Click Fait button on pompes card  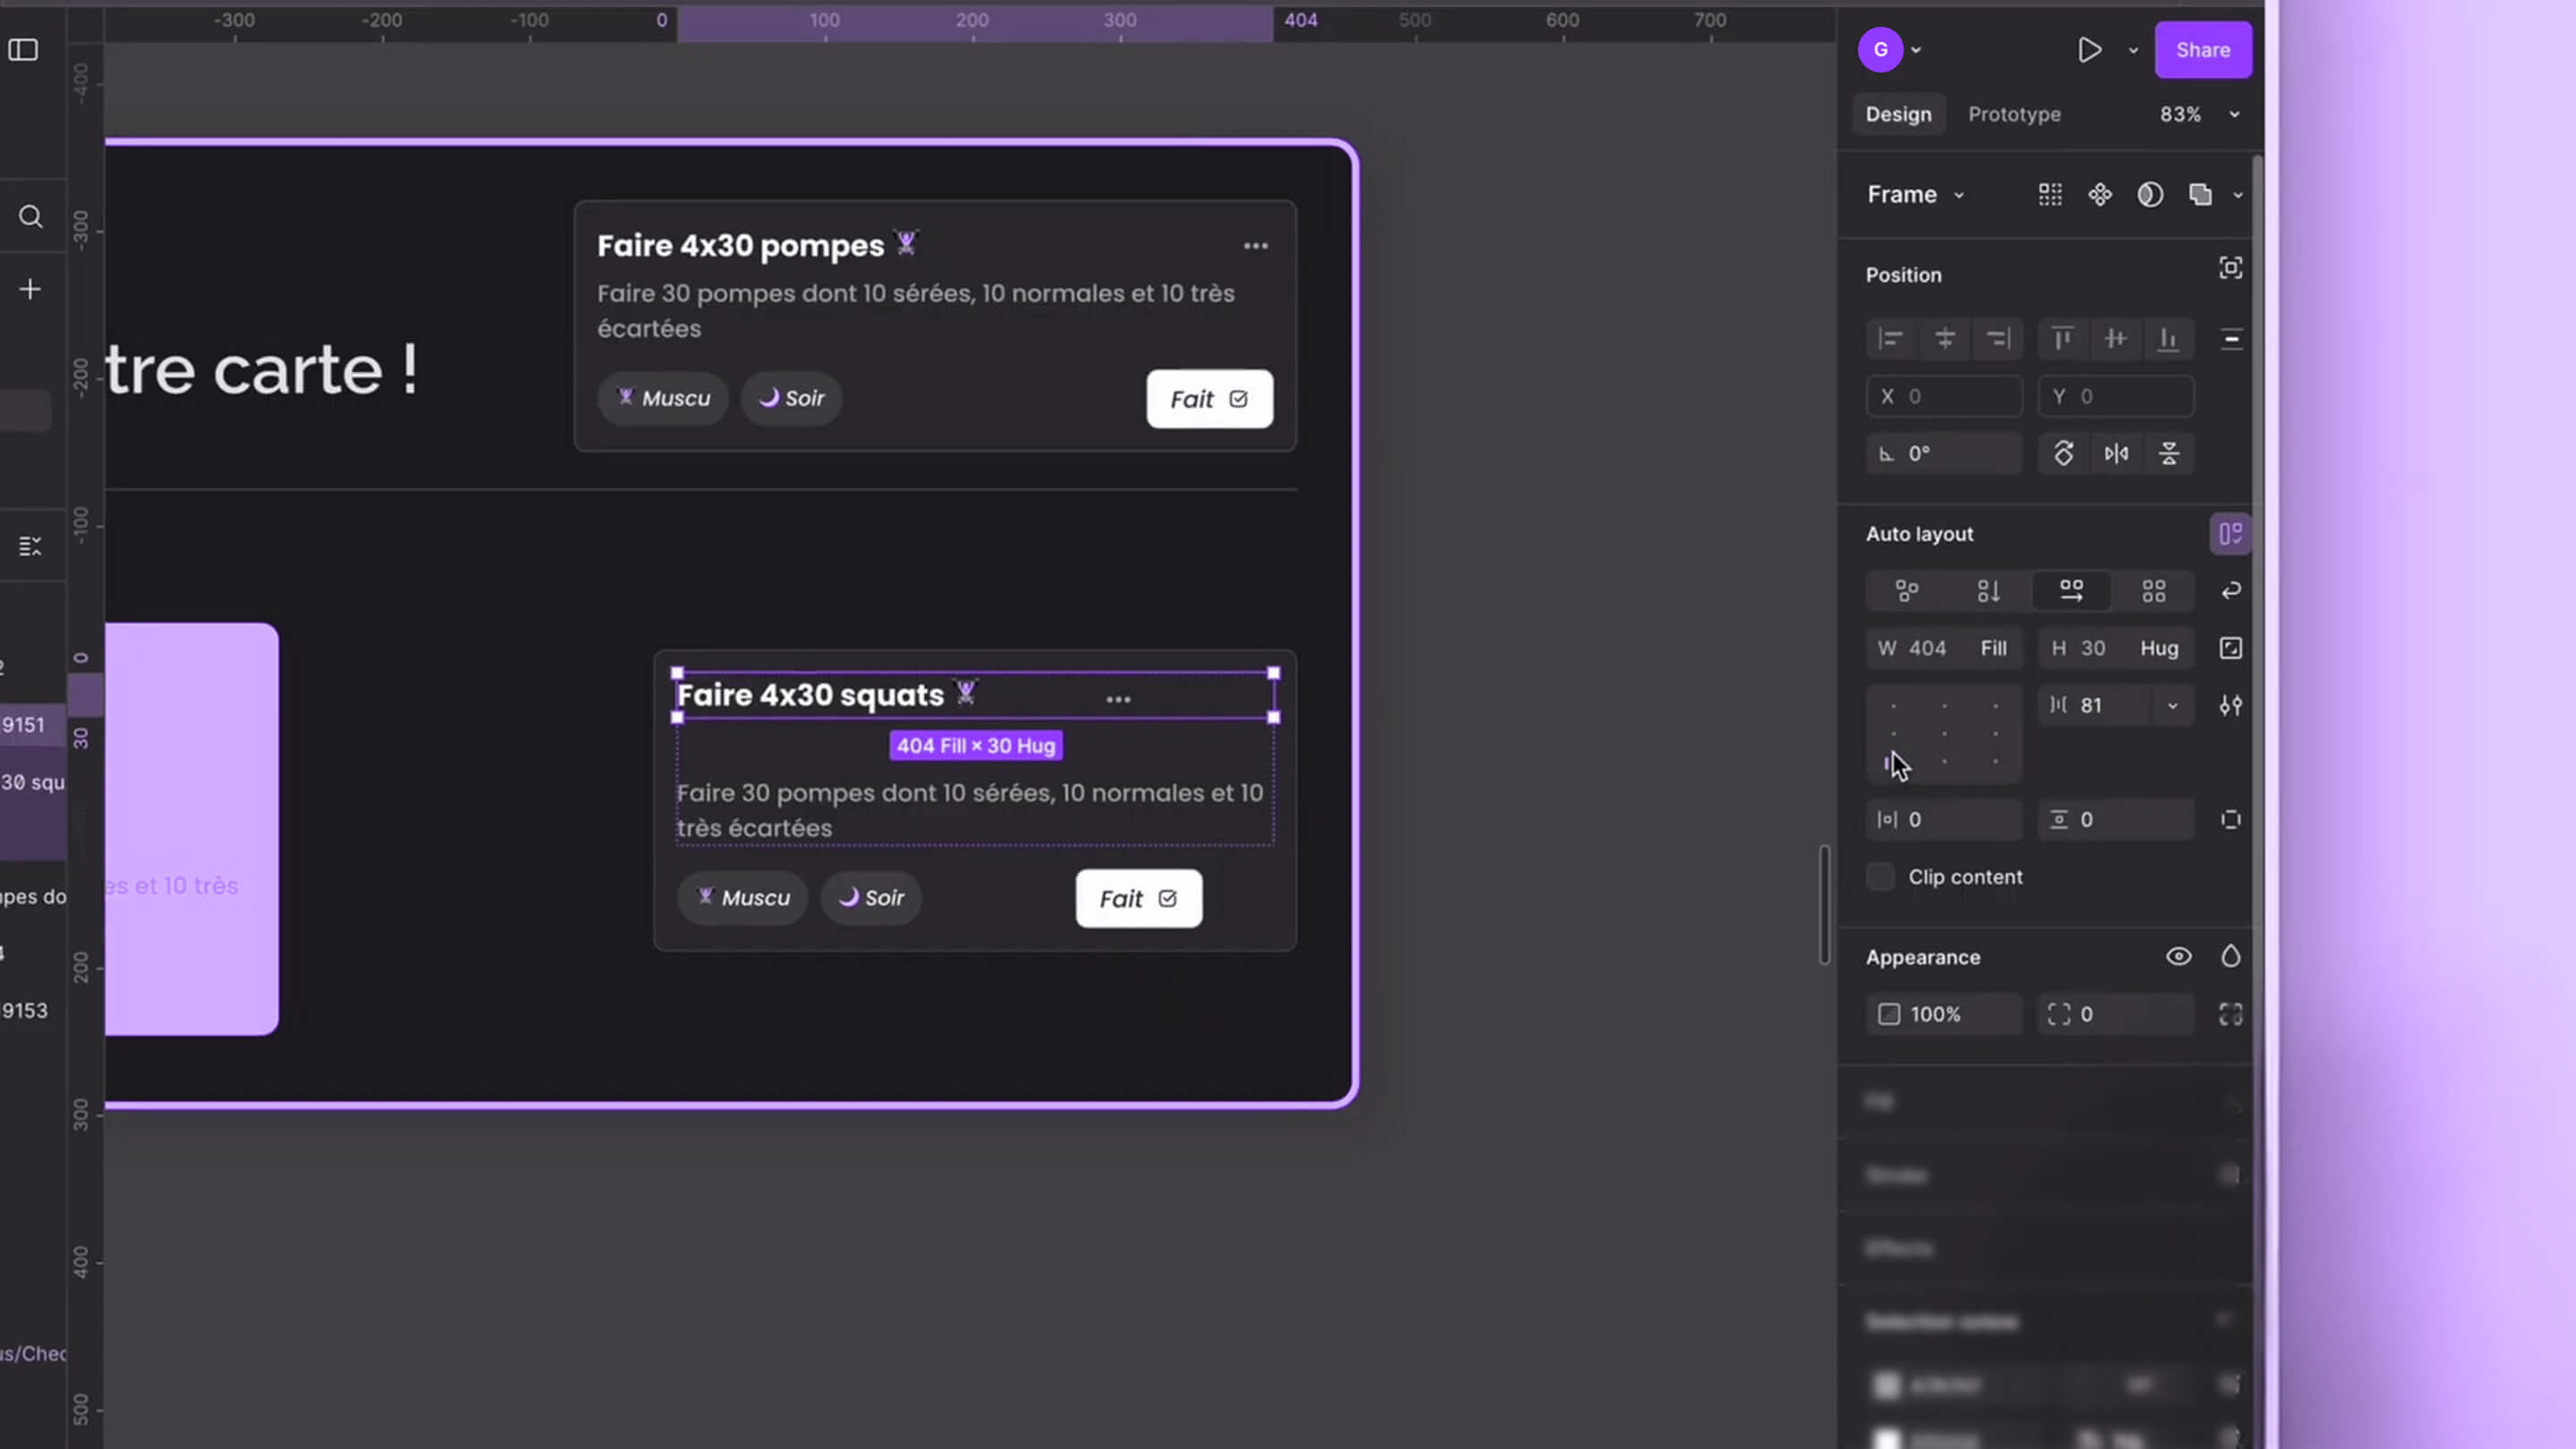pos(1209,399)
